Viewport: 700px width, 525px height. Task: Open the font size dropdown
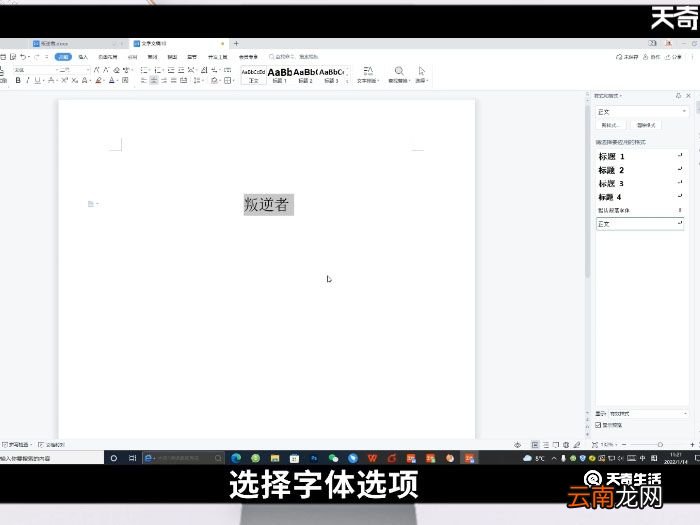point(74,70)
